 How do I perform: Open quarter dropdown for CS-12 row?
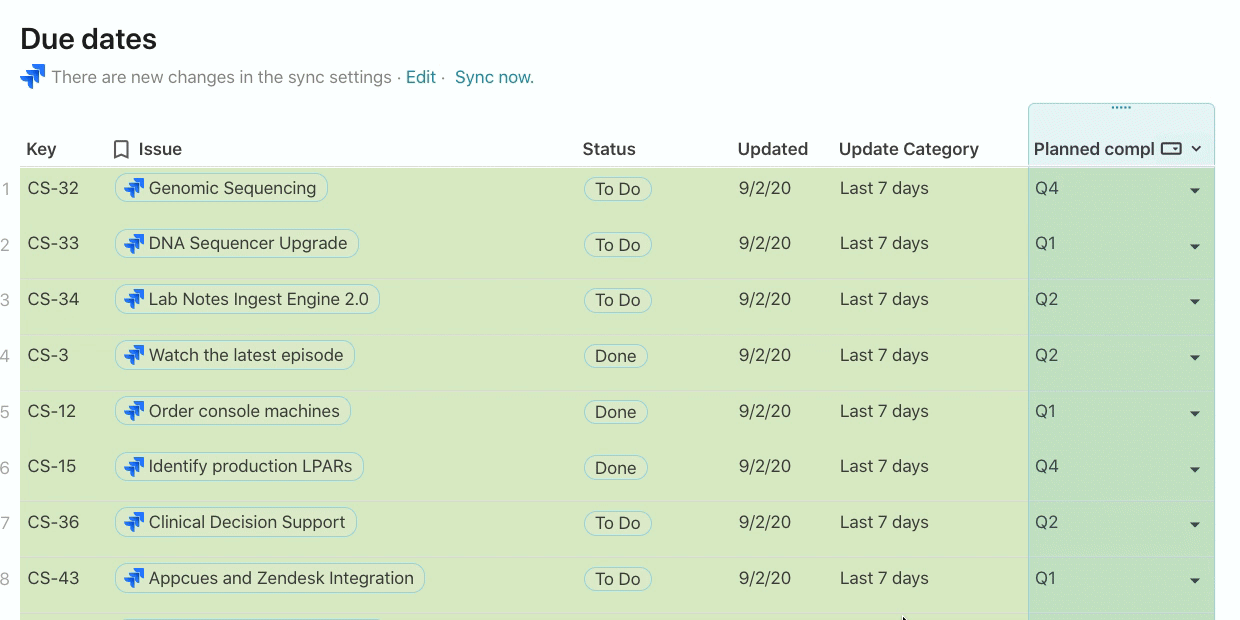tap(1195, 413)
